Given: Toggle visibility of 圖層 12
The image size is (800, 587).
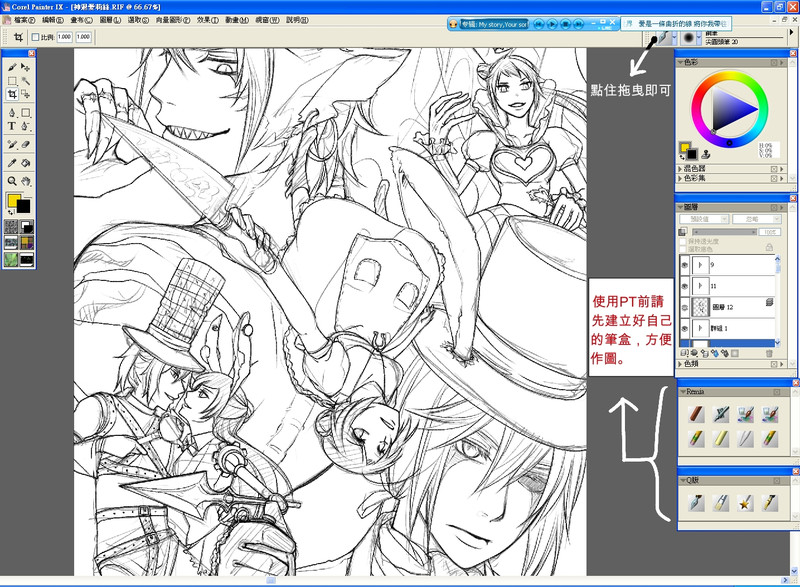Looking at the screenshot, I should 685,307.
